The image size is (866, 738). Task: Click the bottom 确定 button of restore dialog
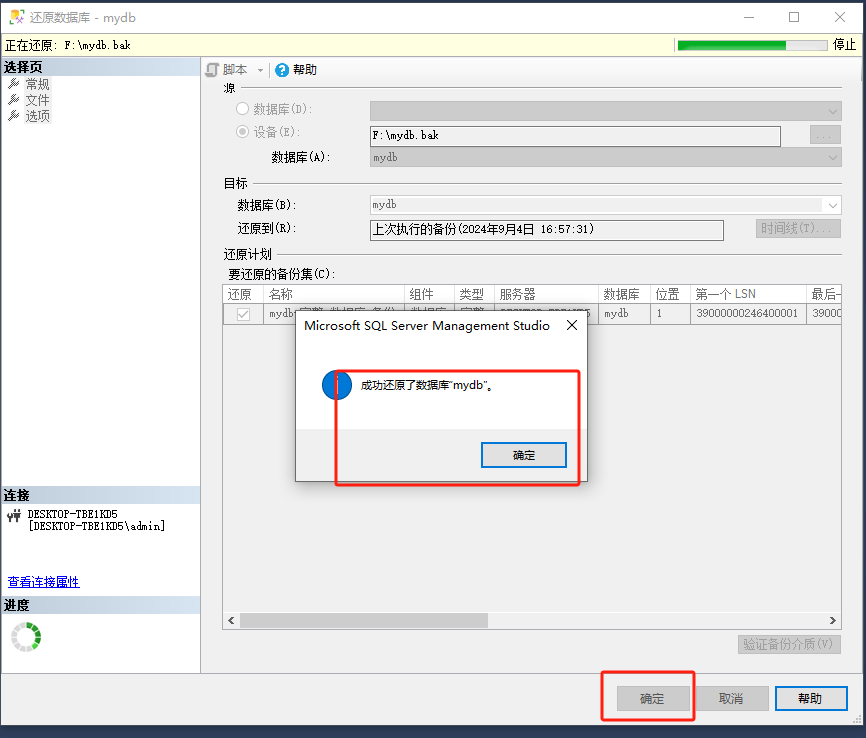point(653,699)
